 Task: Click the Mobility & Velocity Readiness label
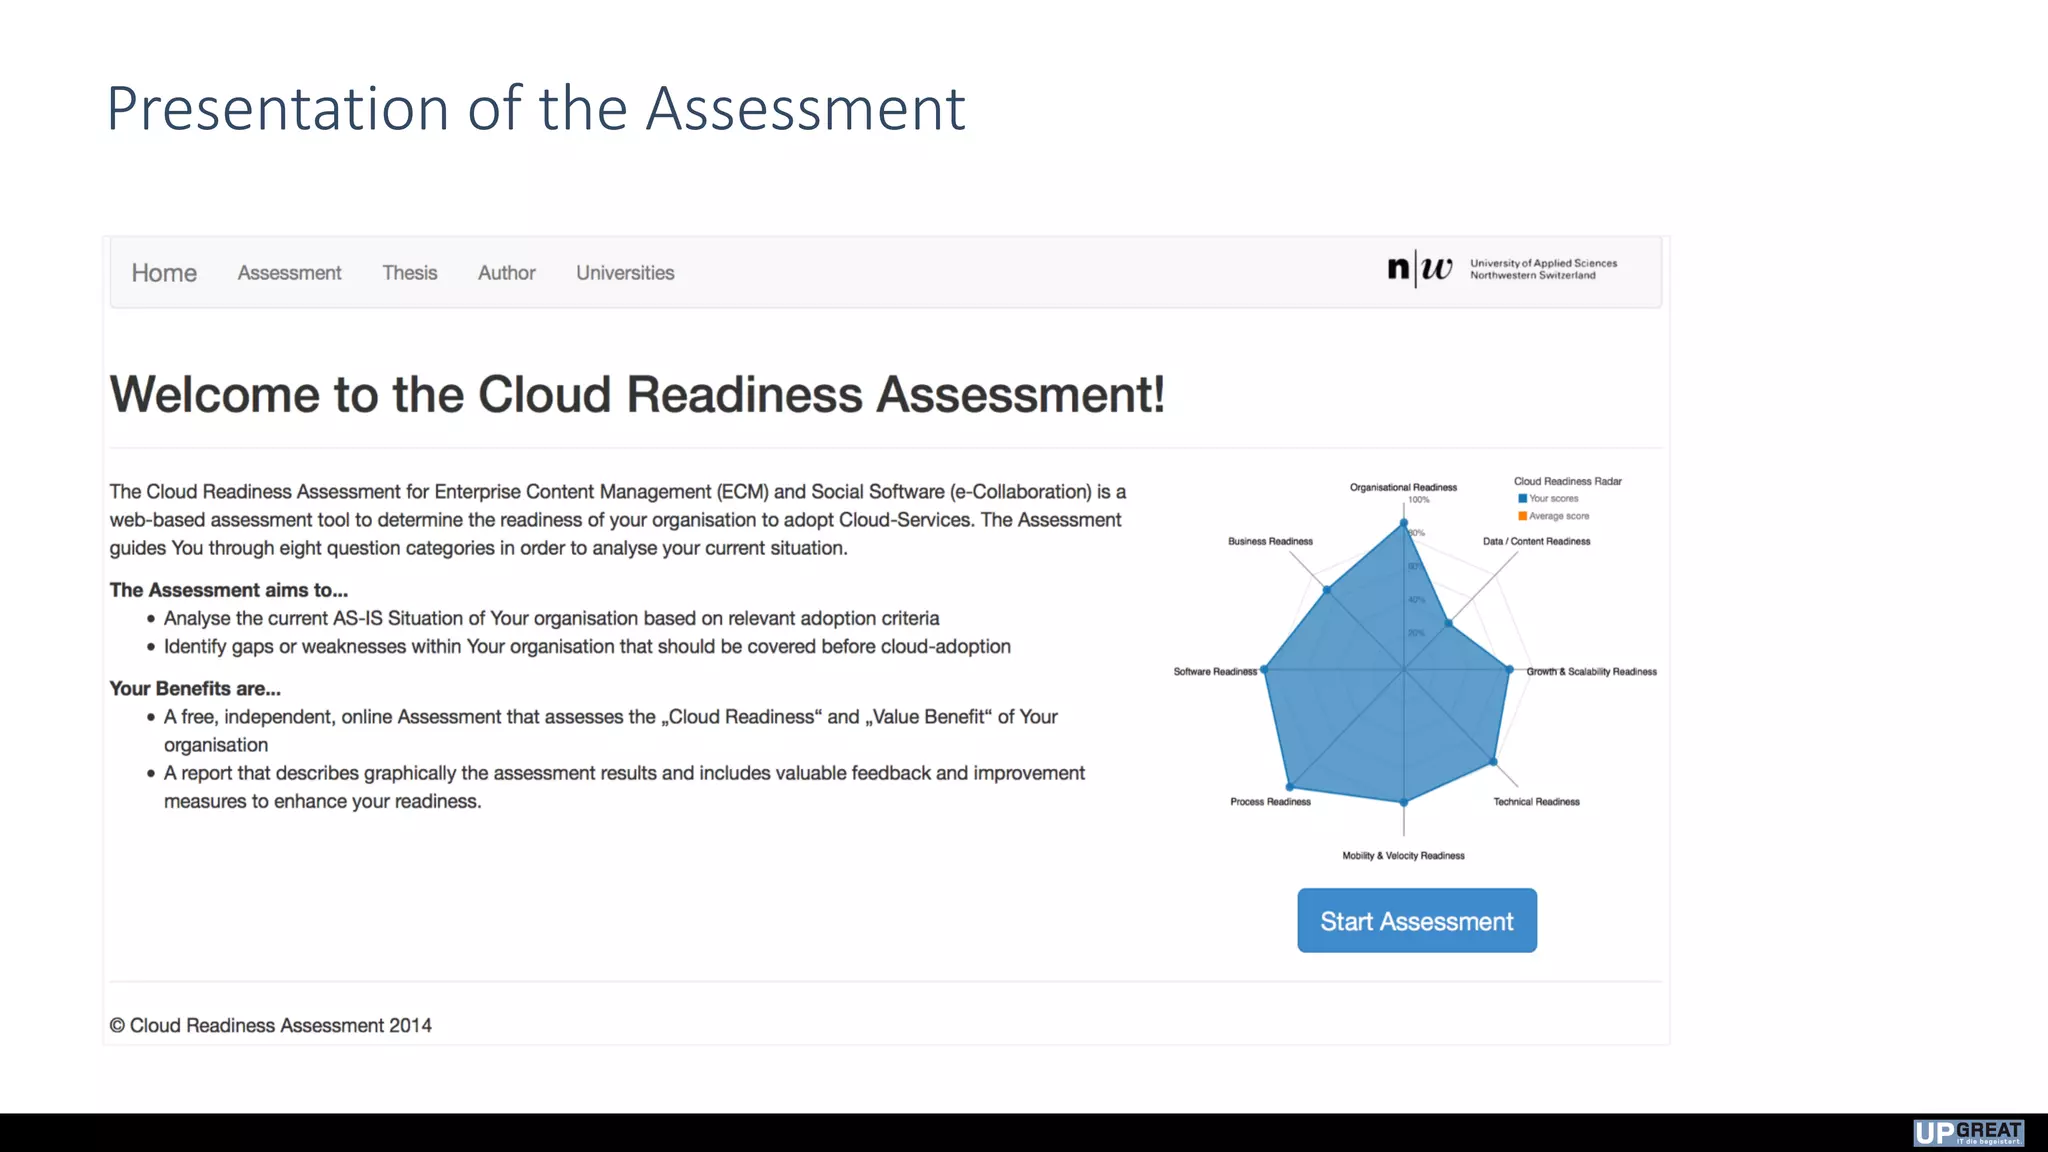[x=1403, y=855]
